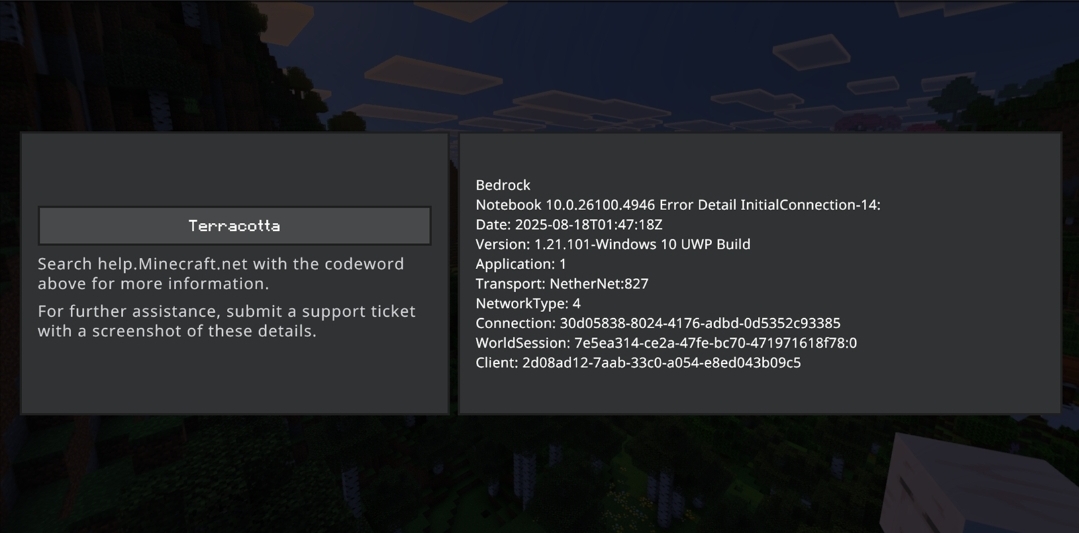Click the Client ID line
The image size is (1079, 533).
(x=638, y=363)
